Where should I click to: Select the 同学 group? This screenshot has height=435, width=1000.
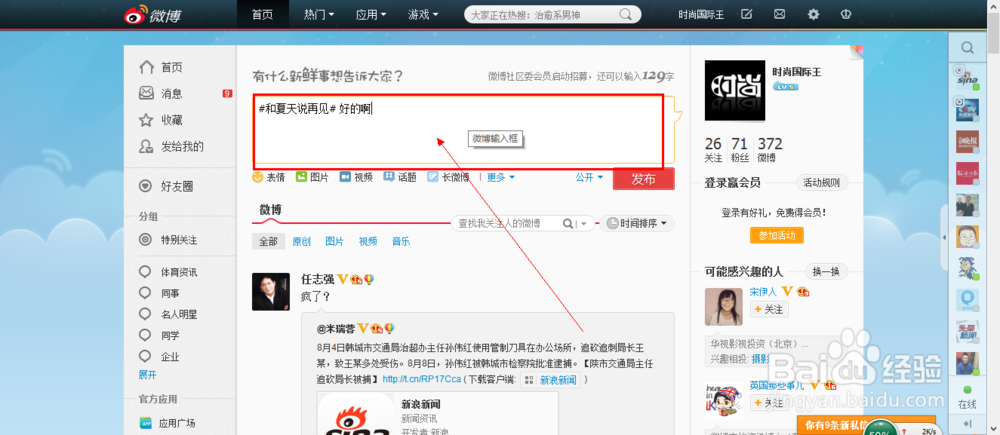point(159,335)
